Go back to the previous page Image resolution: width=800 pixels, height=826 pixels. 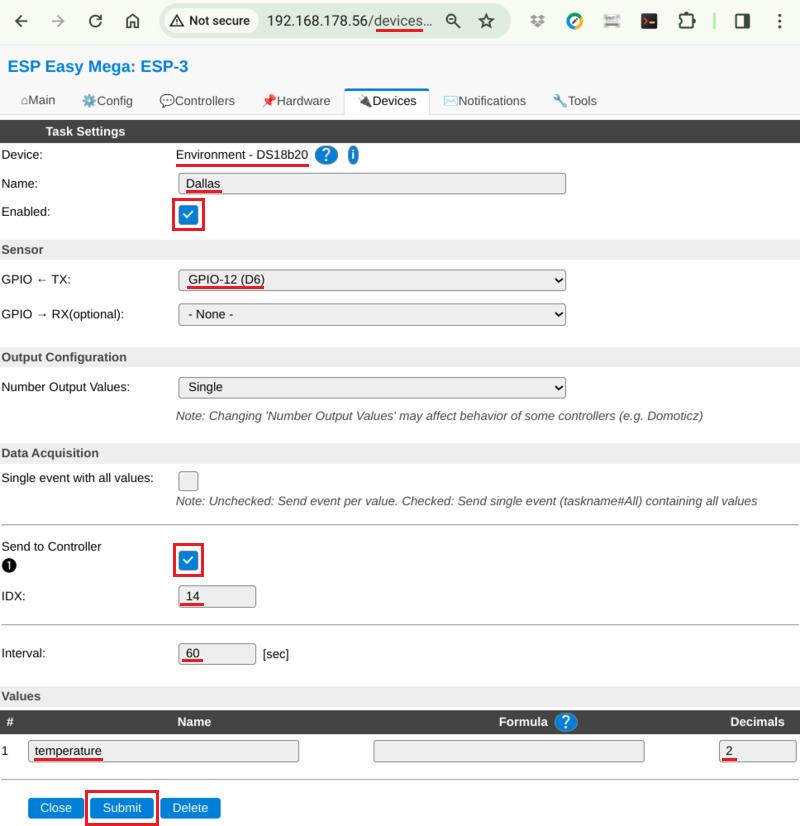coord(21,21)
